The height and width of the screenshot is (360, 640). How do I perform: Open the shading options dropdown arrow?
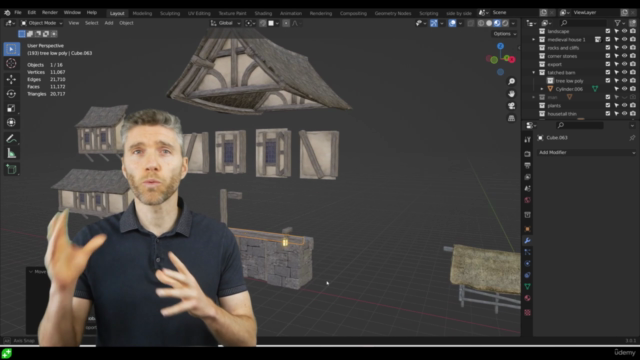[513, 23]
